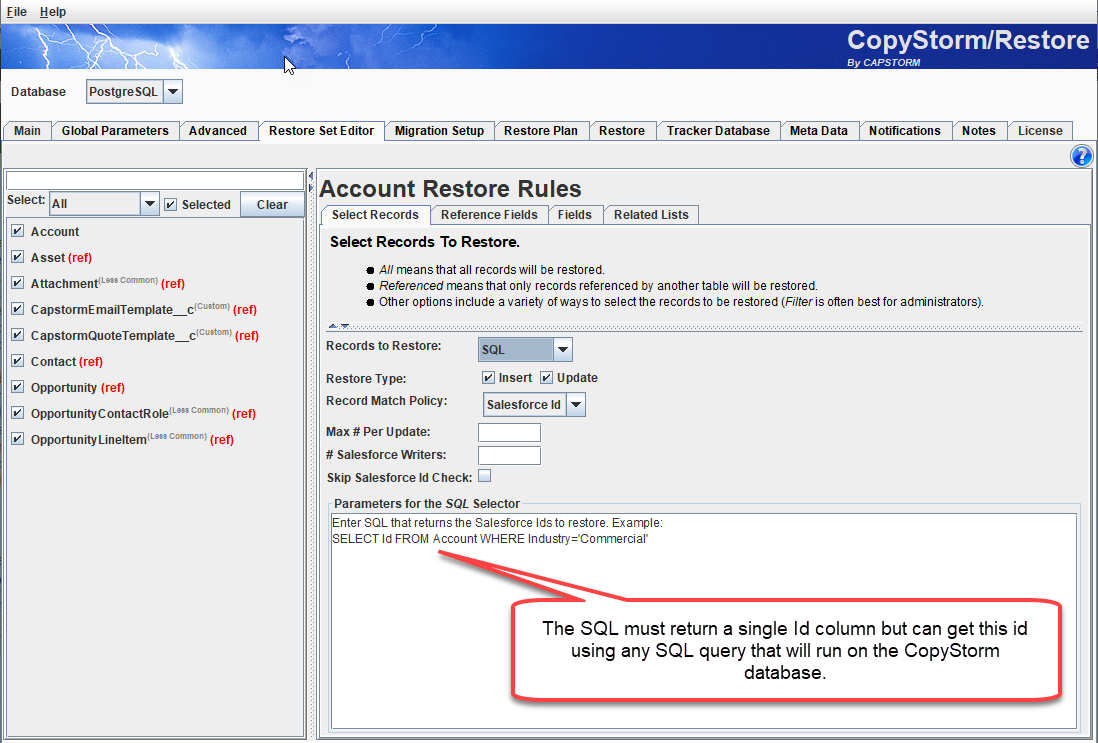Select the CapstormQuoteTemplate__c table name
Screen dimensions: 1098x743
(113, 335)
